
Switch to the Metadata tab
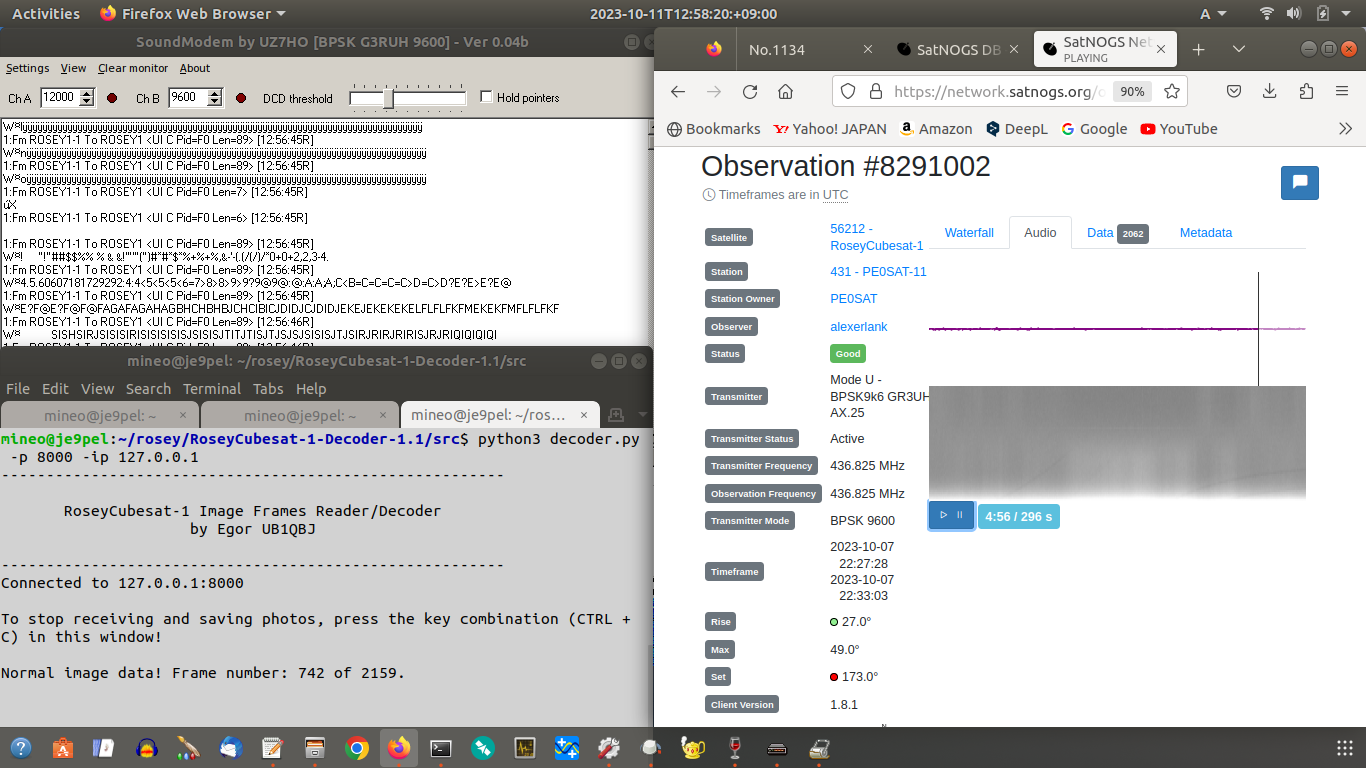pos(1205,232)
